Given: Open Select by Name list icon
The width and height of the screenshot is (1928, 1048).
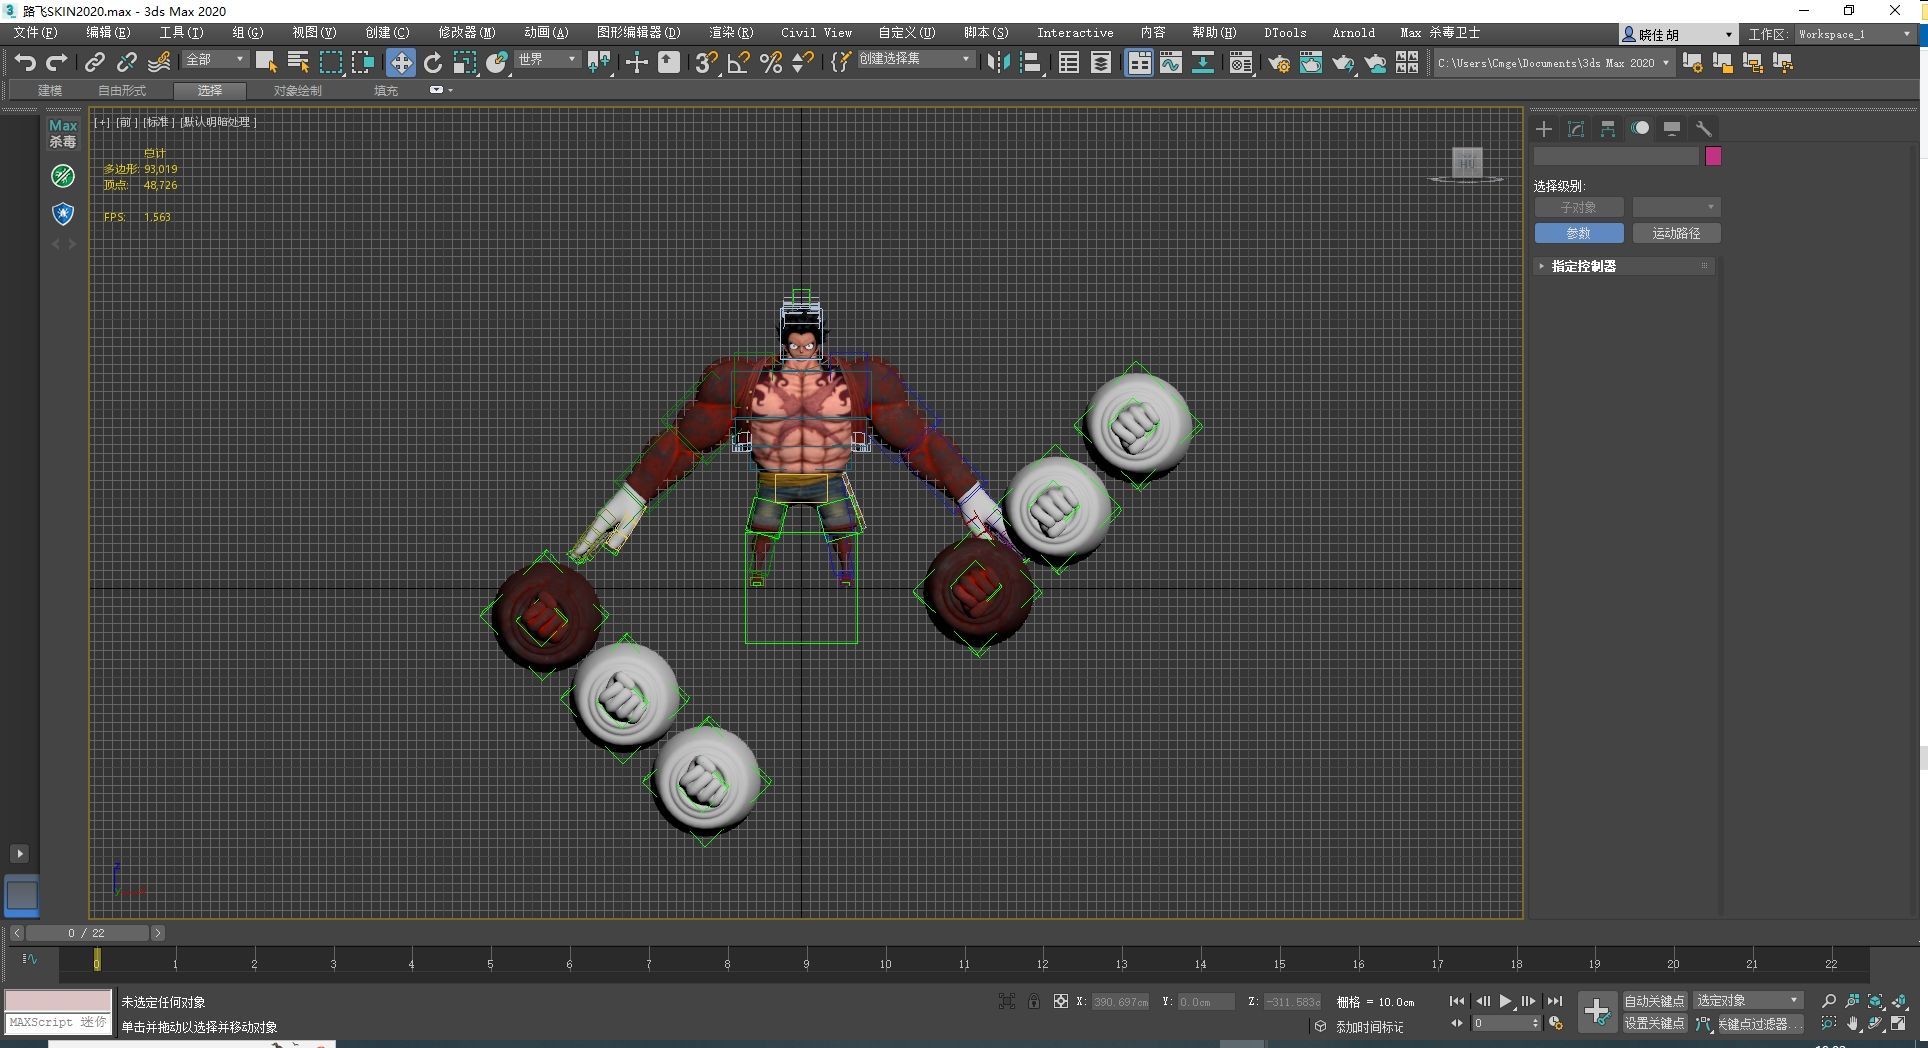Looking at the screenshot, I should coord(298,62).
